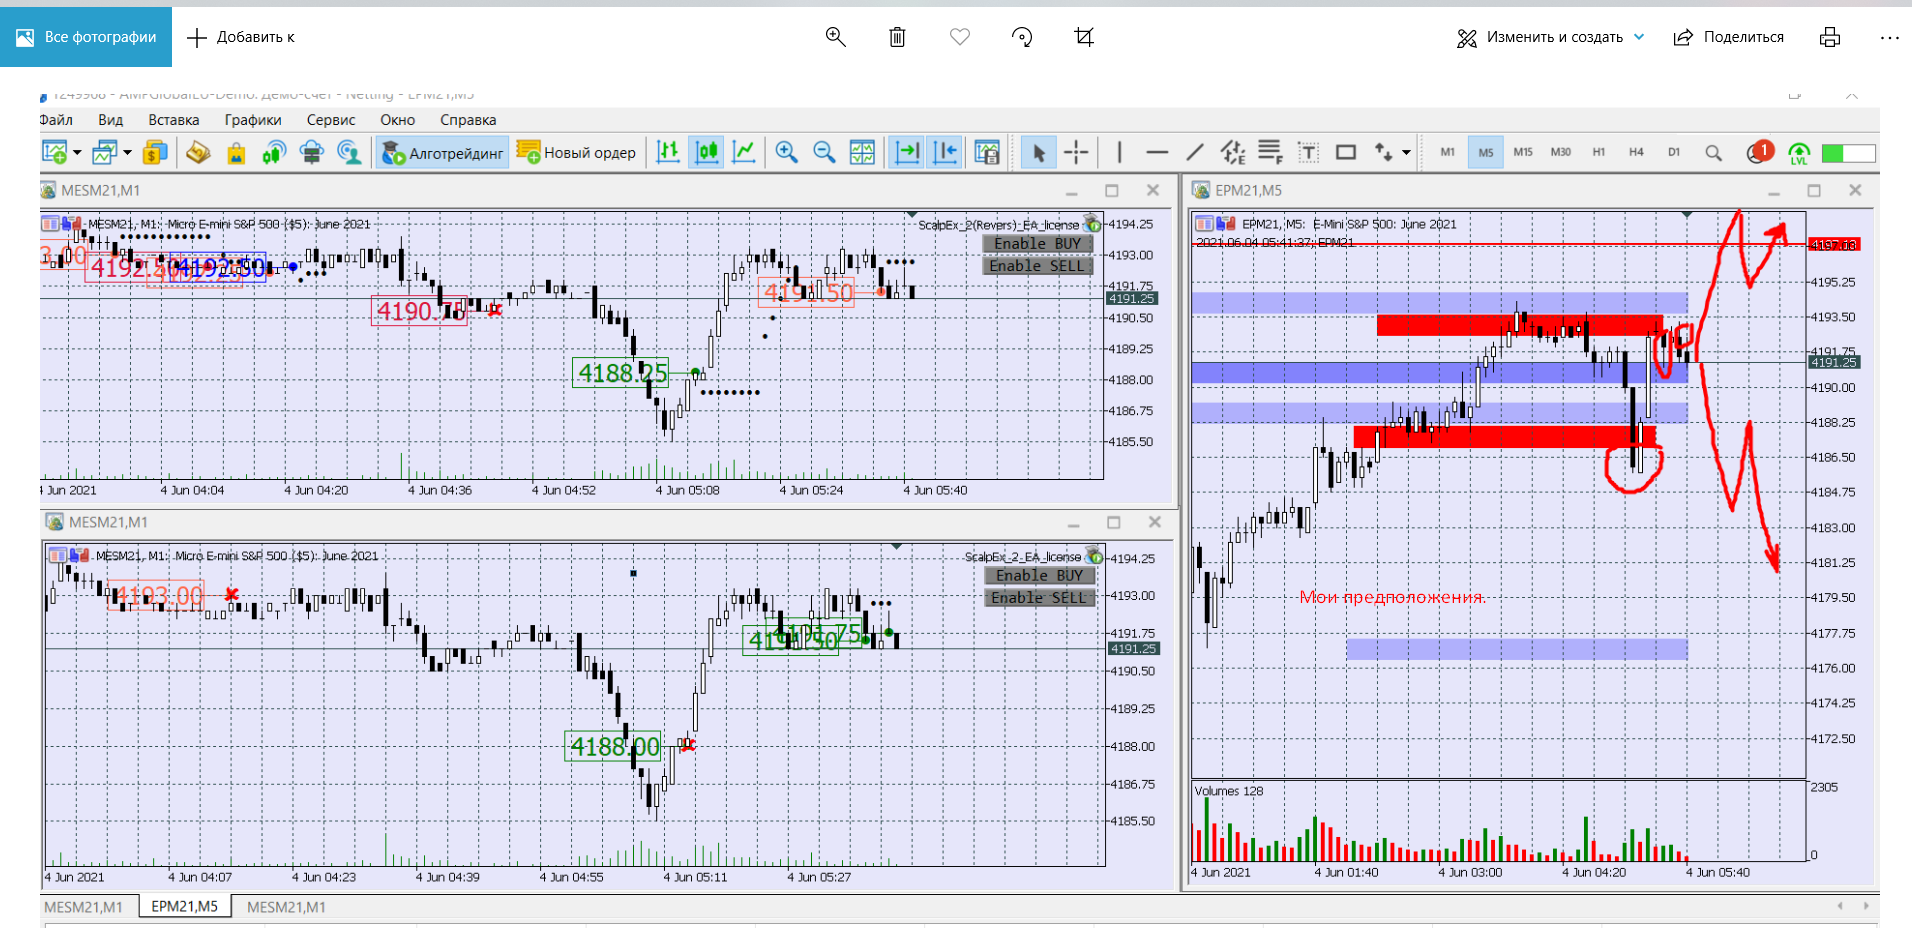Expand the arrows objects dropdown
The height and width of the screenshot is (928, 1912).
click(1406, 153)
